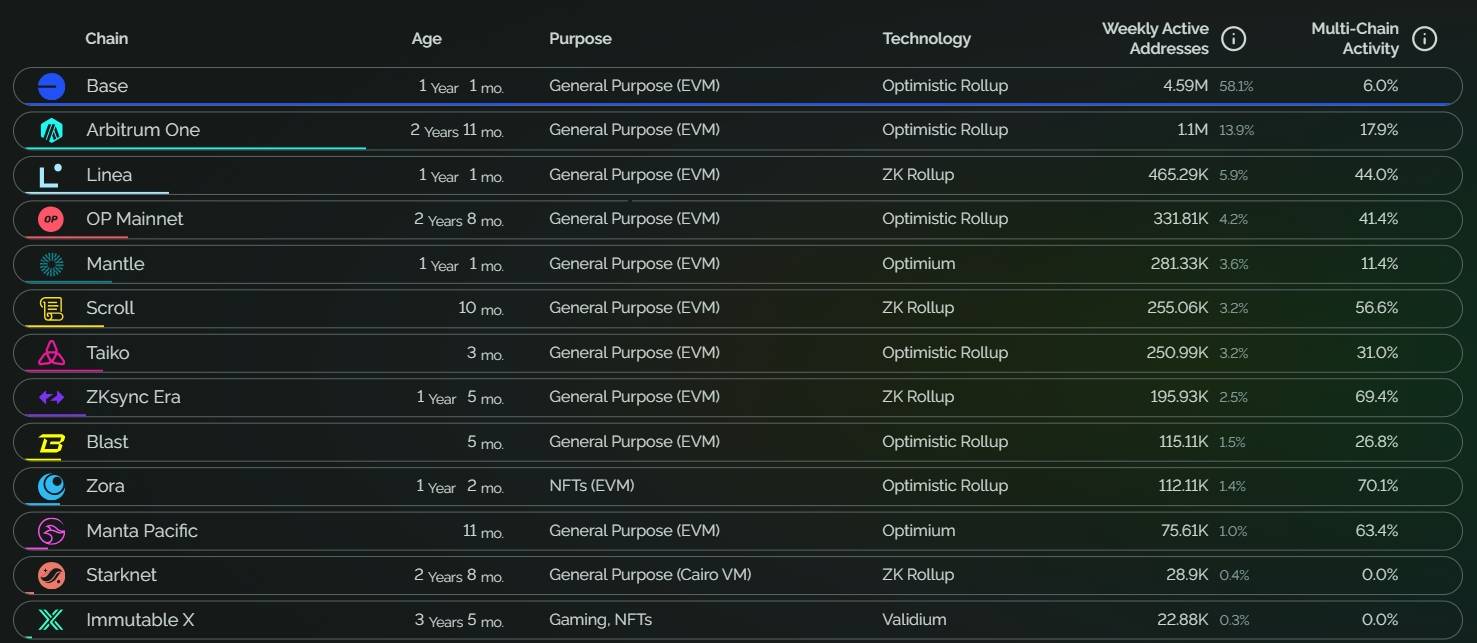This screenshot has height=643, width=1477.
Task: Open the Scroll chain name
Action: [110, 308]
